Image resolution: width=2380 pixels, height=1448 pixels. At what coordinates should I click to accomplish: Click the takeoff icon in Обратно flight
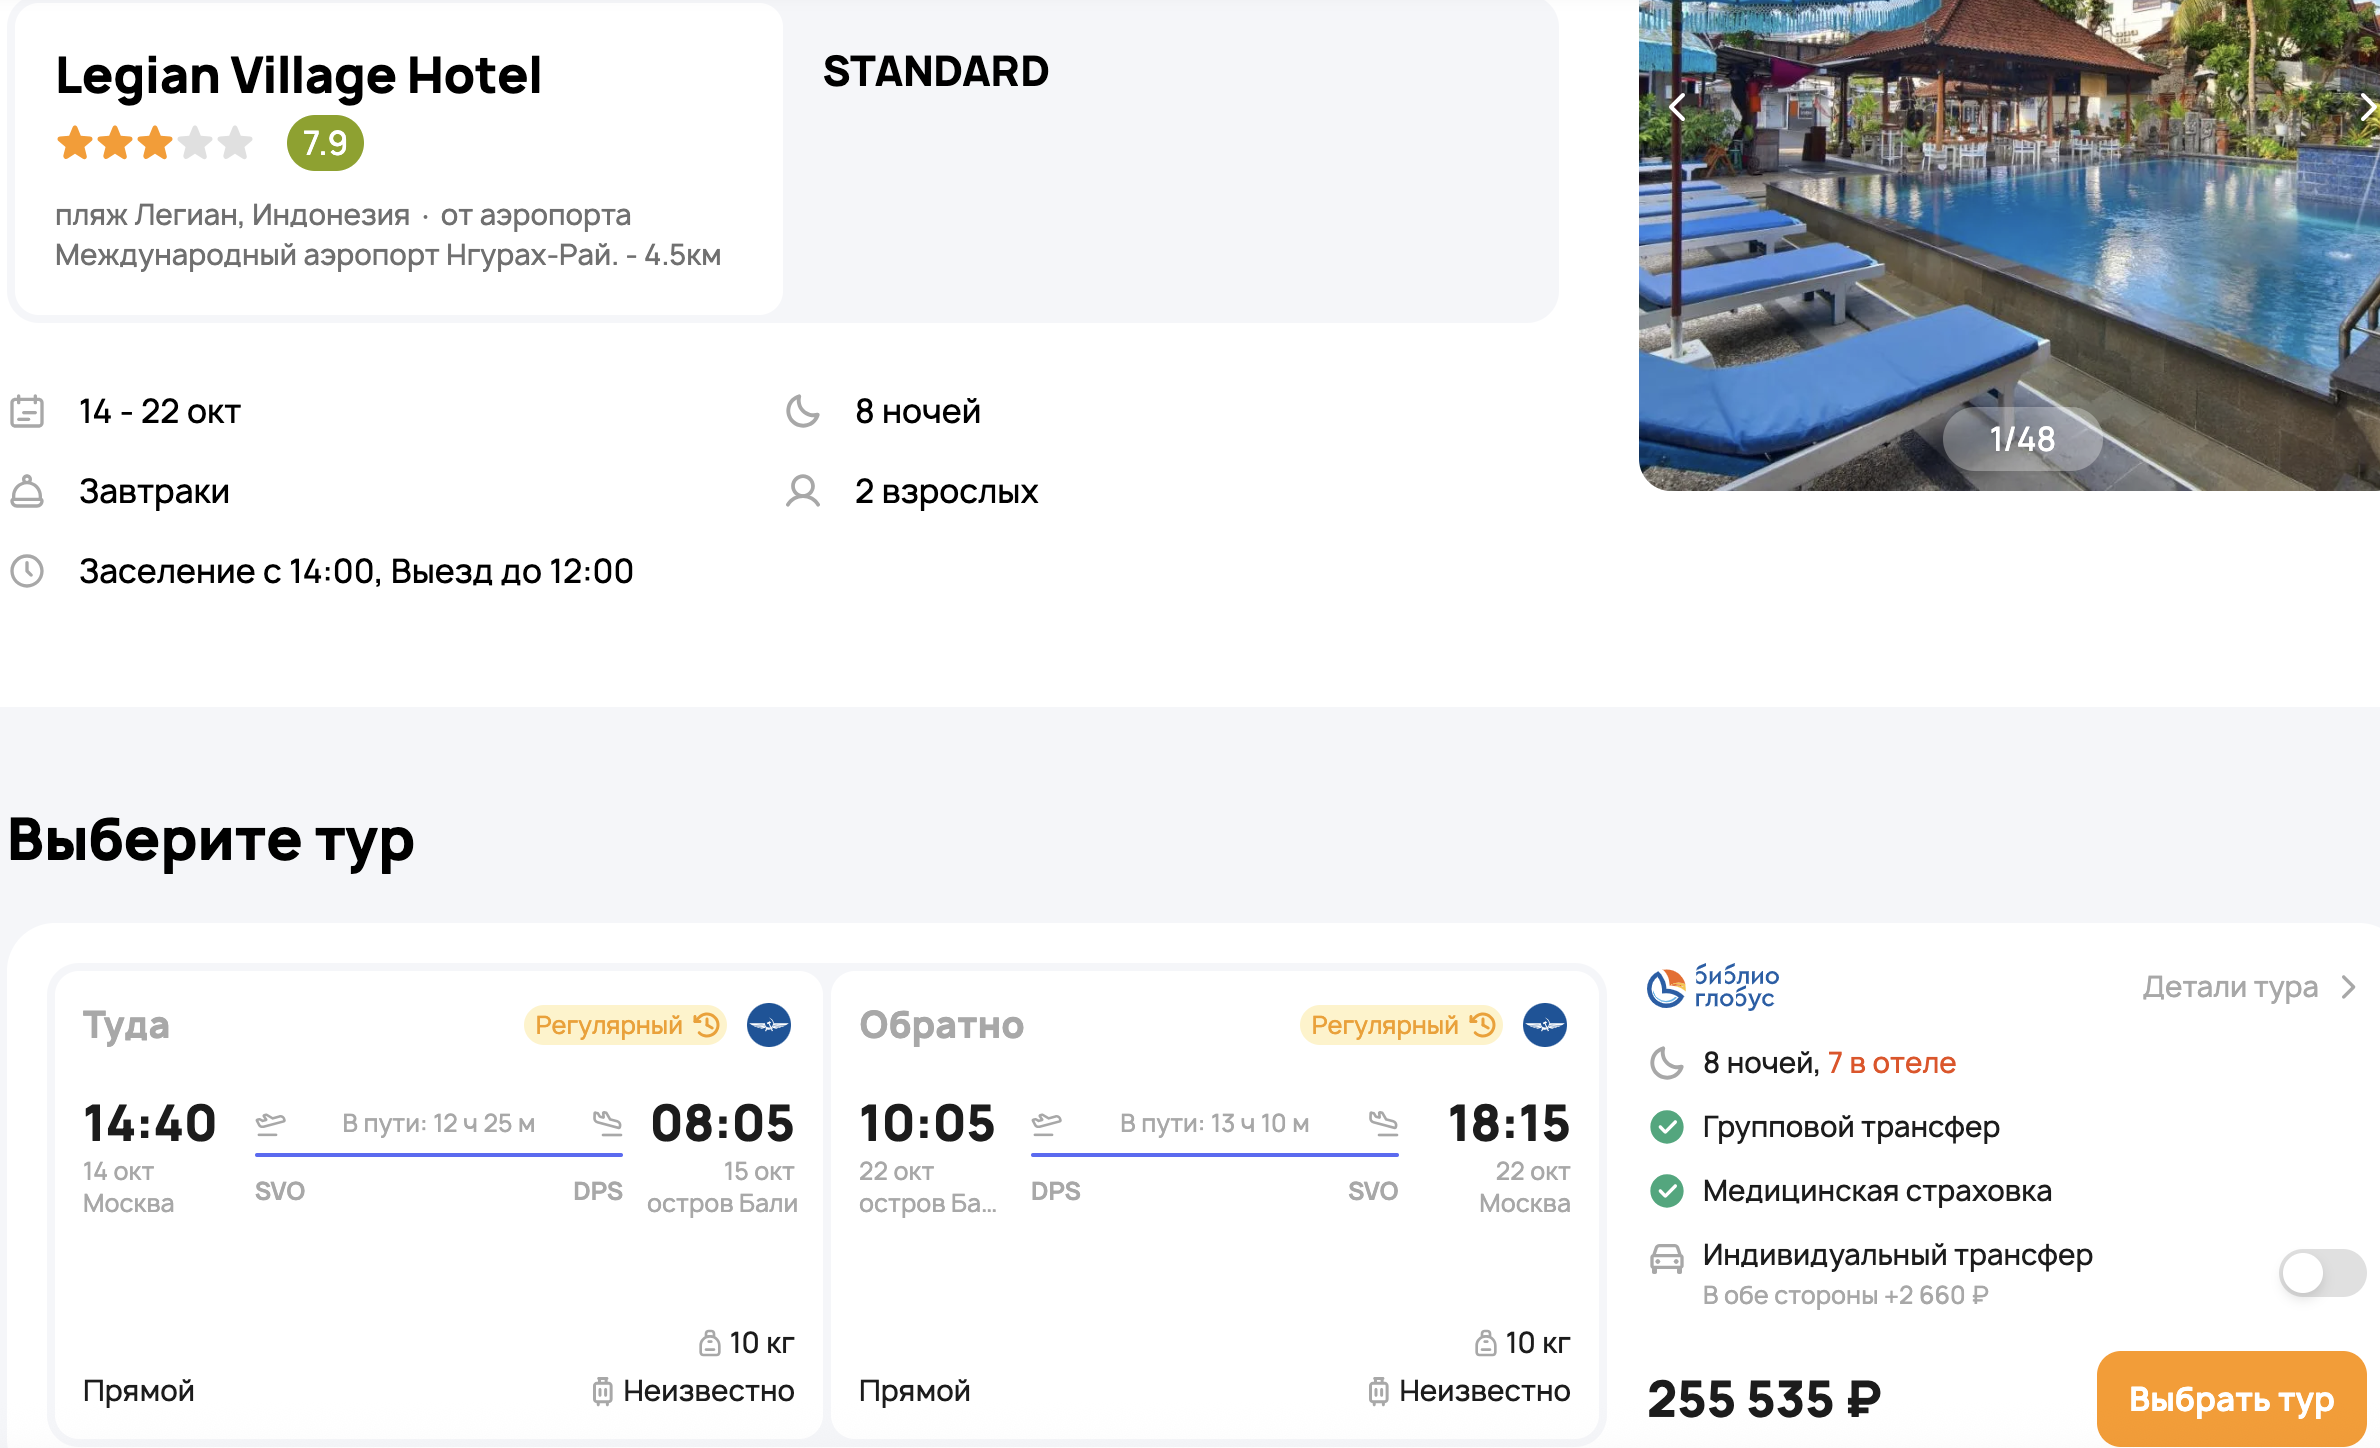1046,1123
